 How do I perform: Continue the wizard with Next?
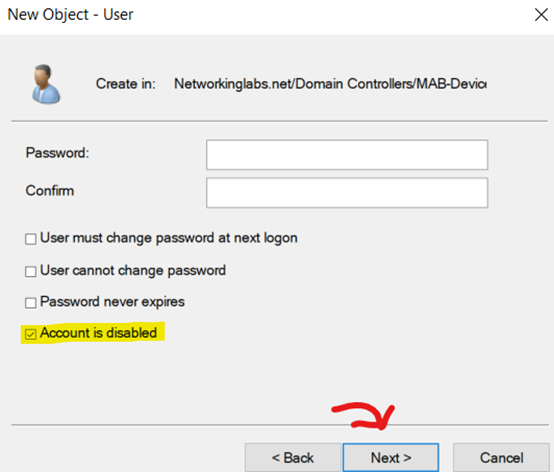(x=391, y=458)
